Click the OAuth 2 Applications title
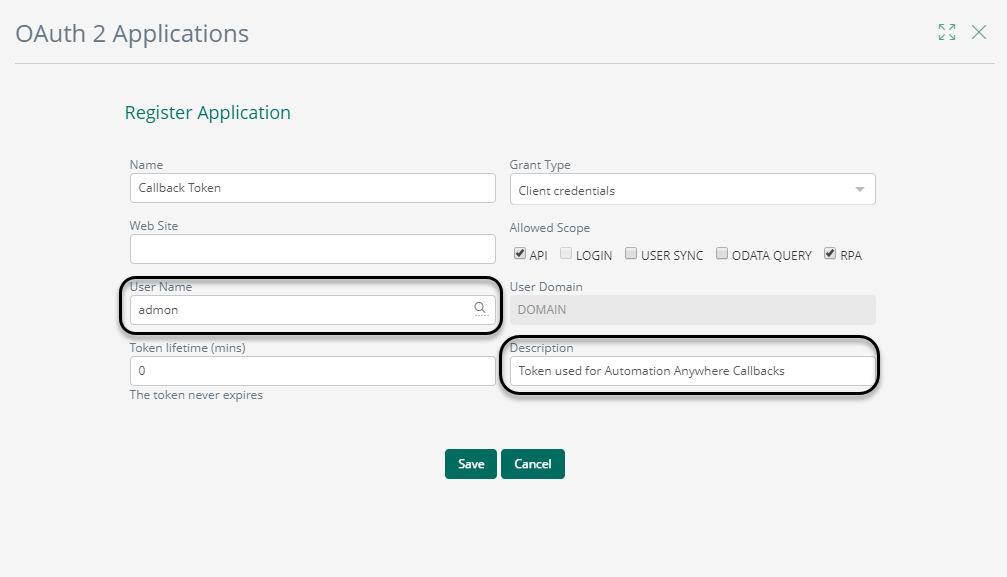This screenshot has height=577, width=1007. point(132,33)
